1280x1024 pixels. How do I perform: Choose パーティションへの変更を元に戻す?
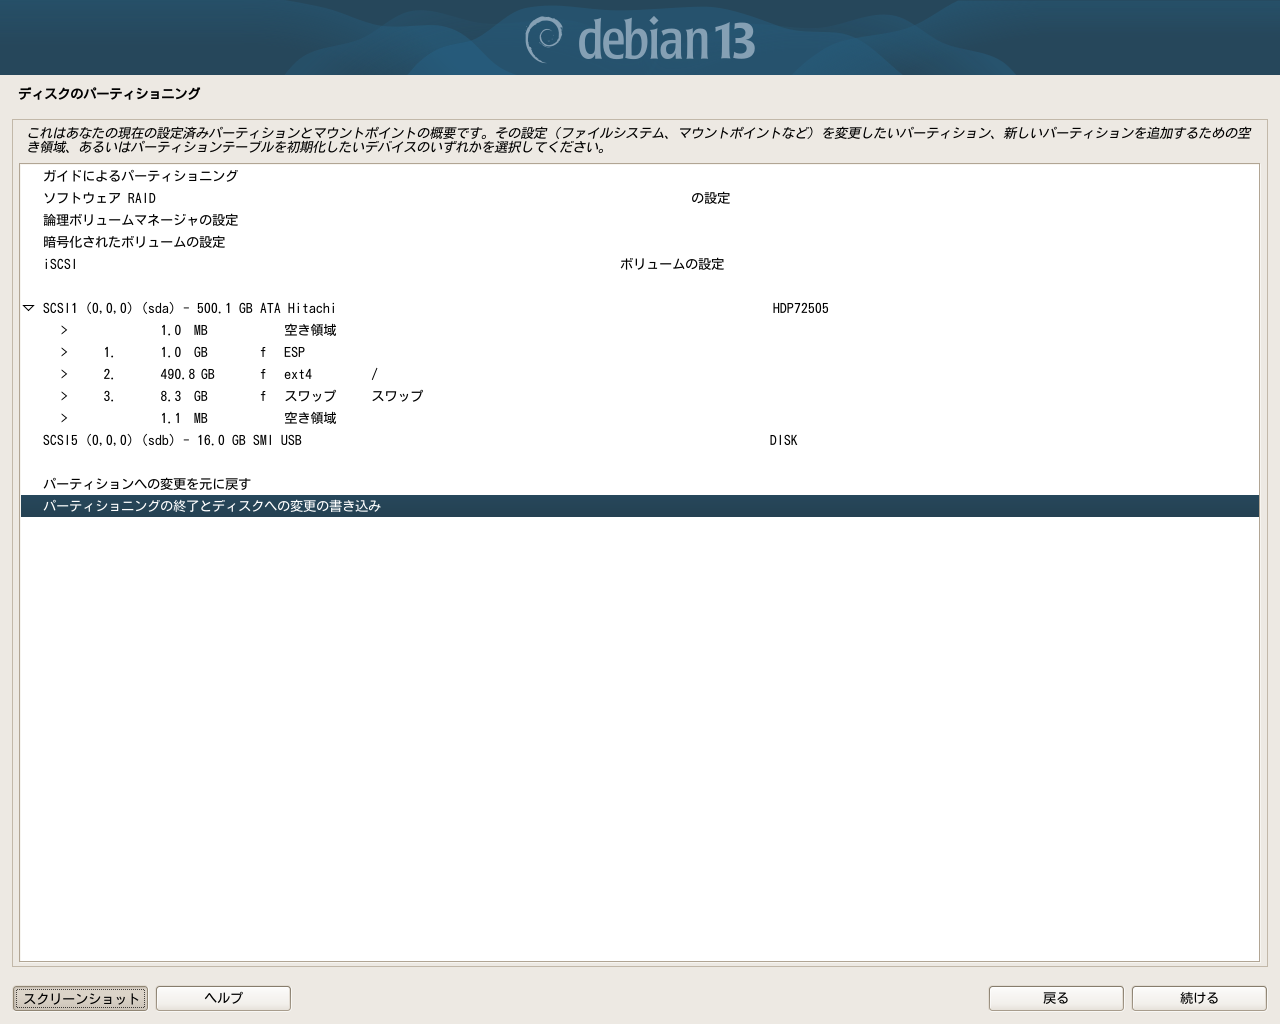click(x=640, y=484)
